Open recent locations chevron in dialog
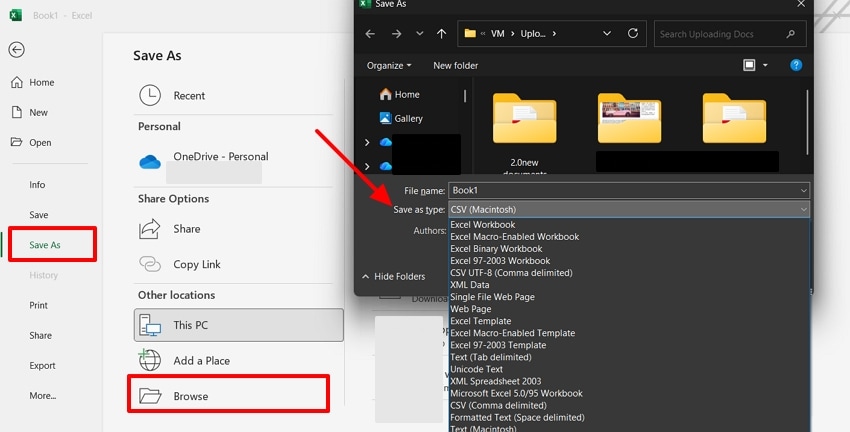850x432 pixels. pos(420,34)
